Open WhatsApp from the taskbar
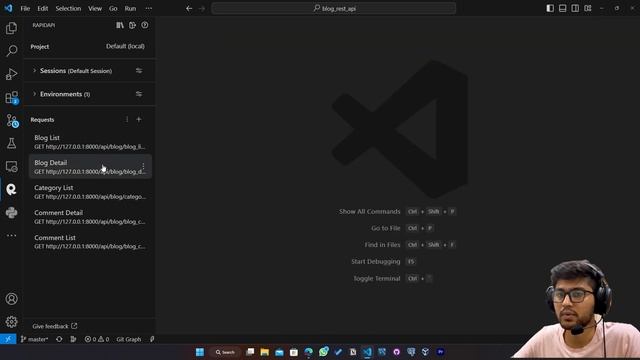The image size is (640, 360). pos(323,352)
